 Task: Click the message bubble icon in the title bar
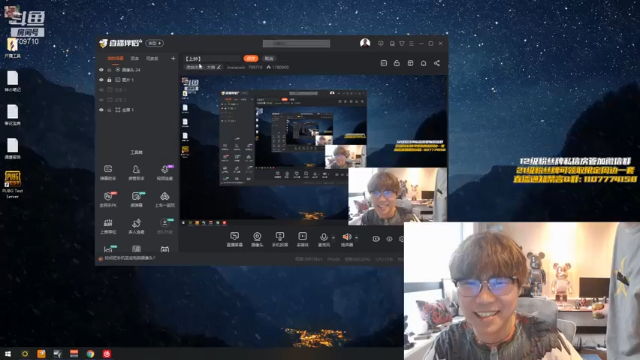point(381,43)
